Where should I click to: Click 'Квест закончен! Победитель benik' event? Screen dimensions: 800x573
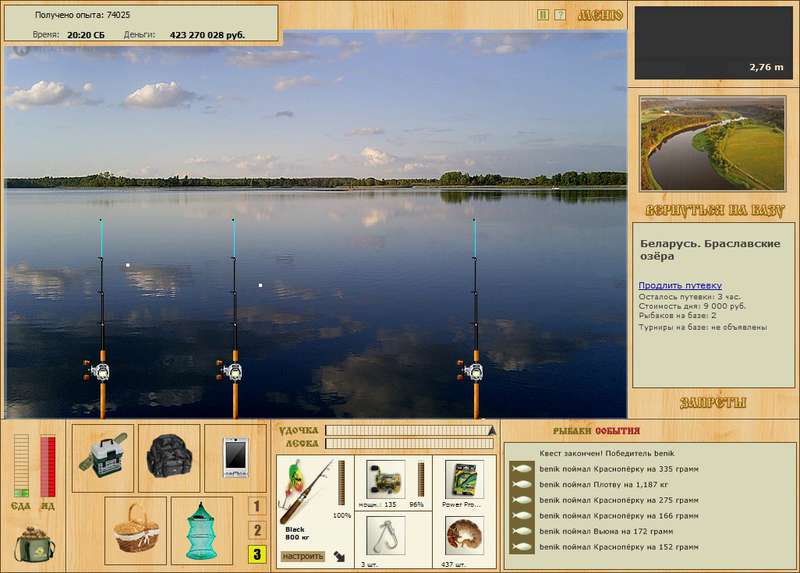tap(607, 453)
